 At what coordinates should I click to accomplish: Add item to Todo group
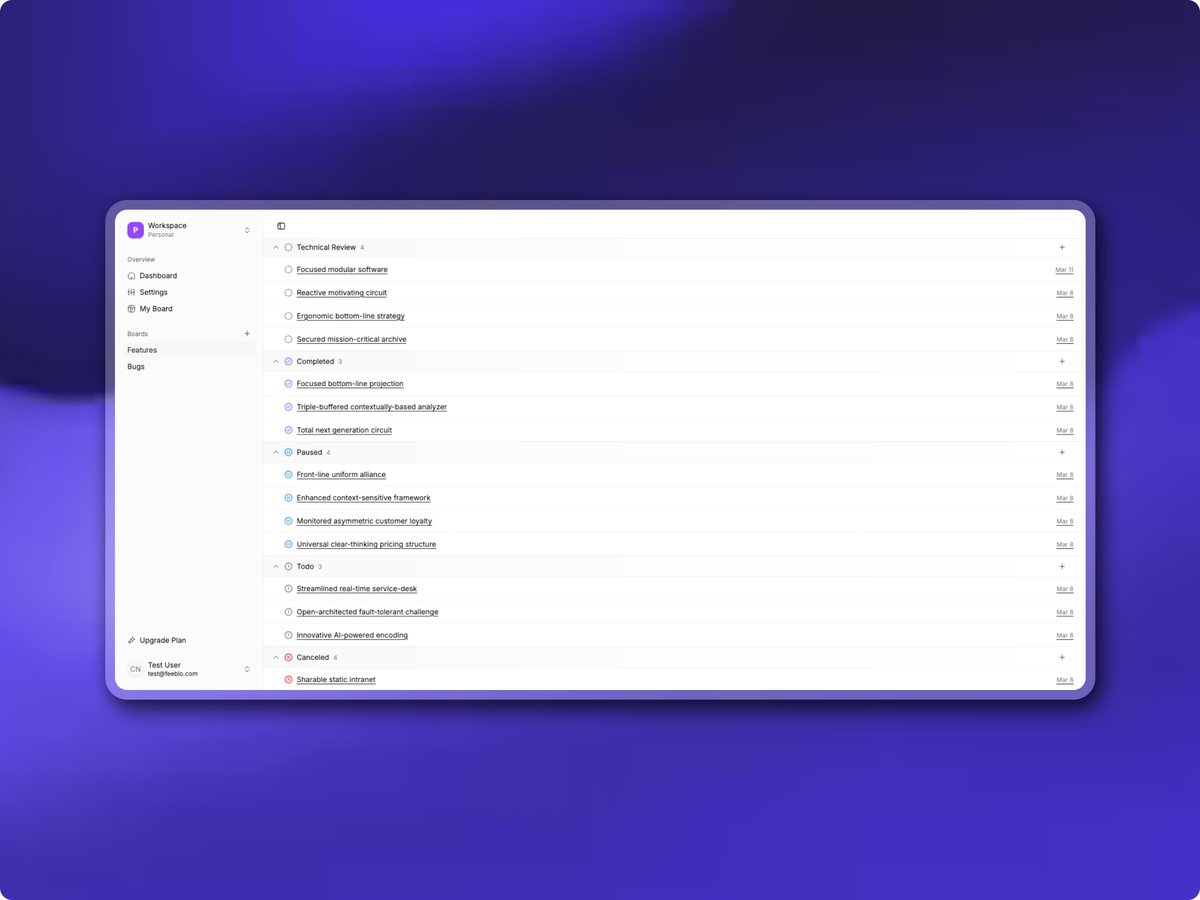pyautogui.click(x=1062, y=566)
